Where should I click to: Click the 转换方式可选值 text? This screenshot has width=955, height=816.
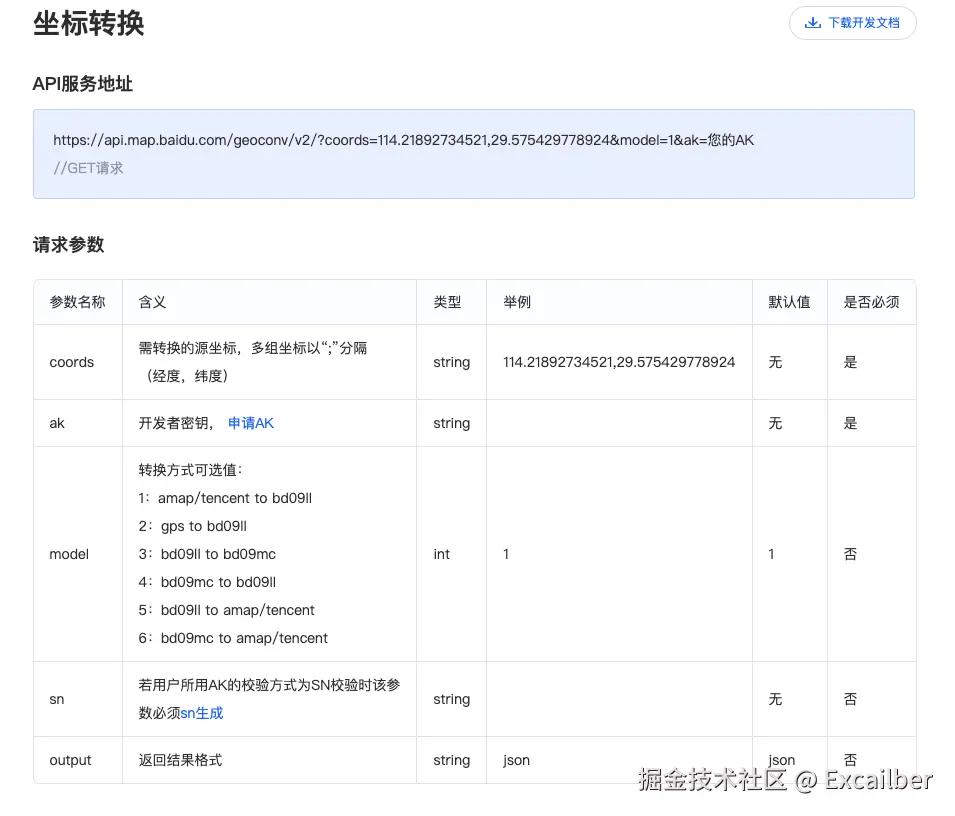(190, 470)
